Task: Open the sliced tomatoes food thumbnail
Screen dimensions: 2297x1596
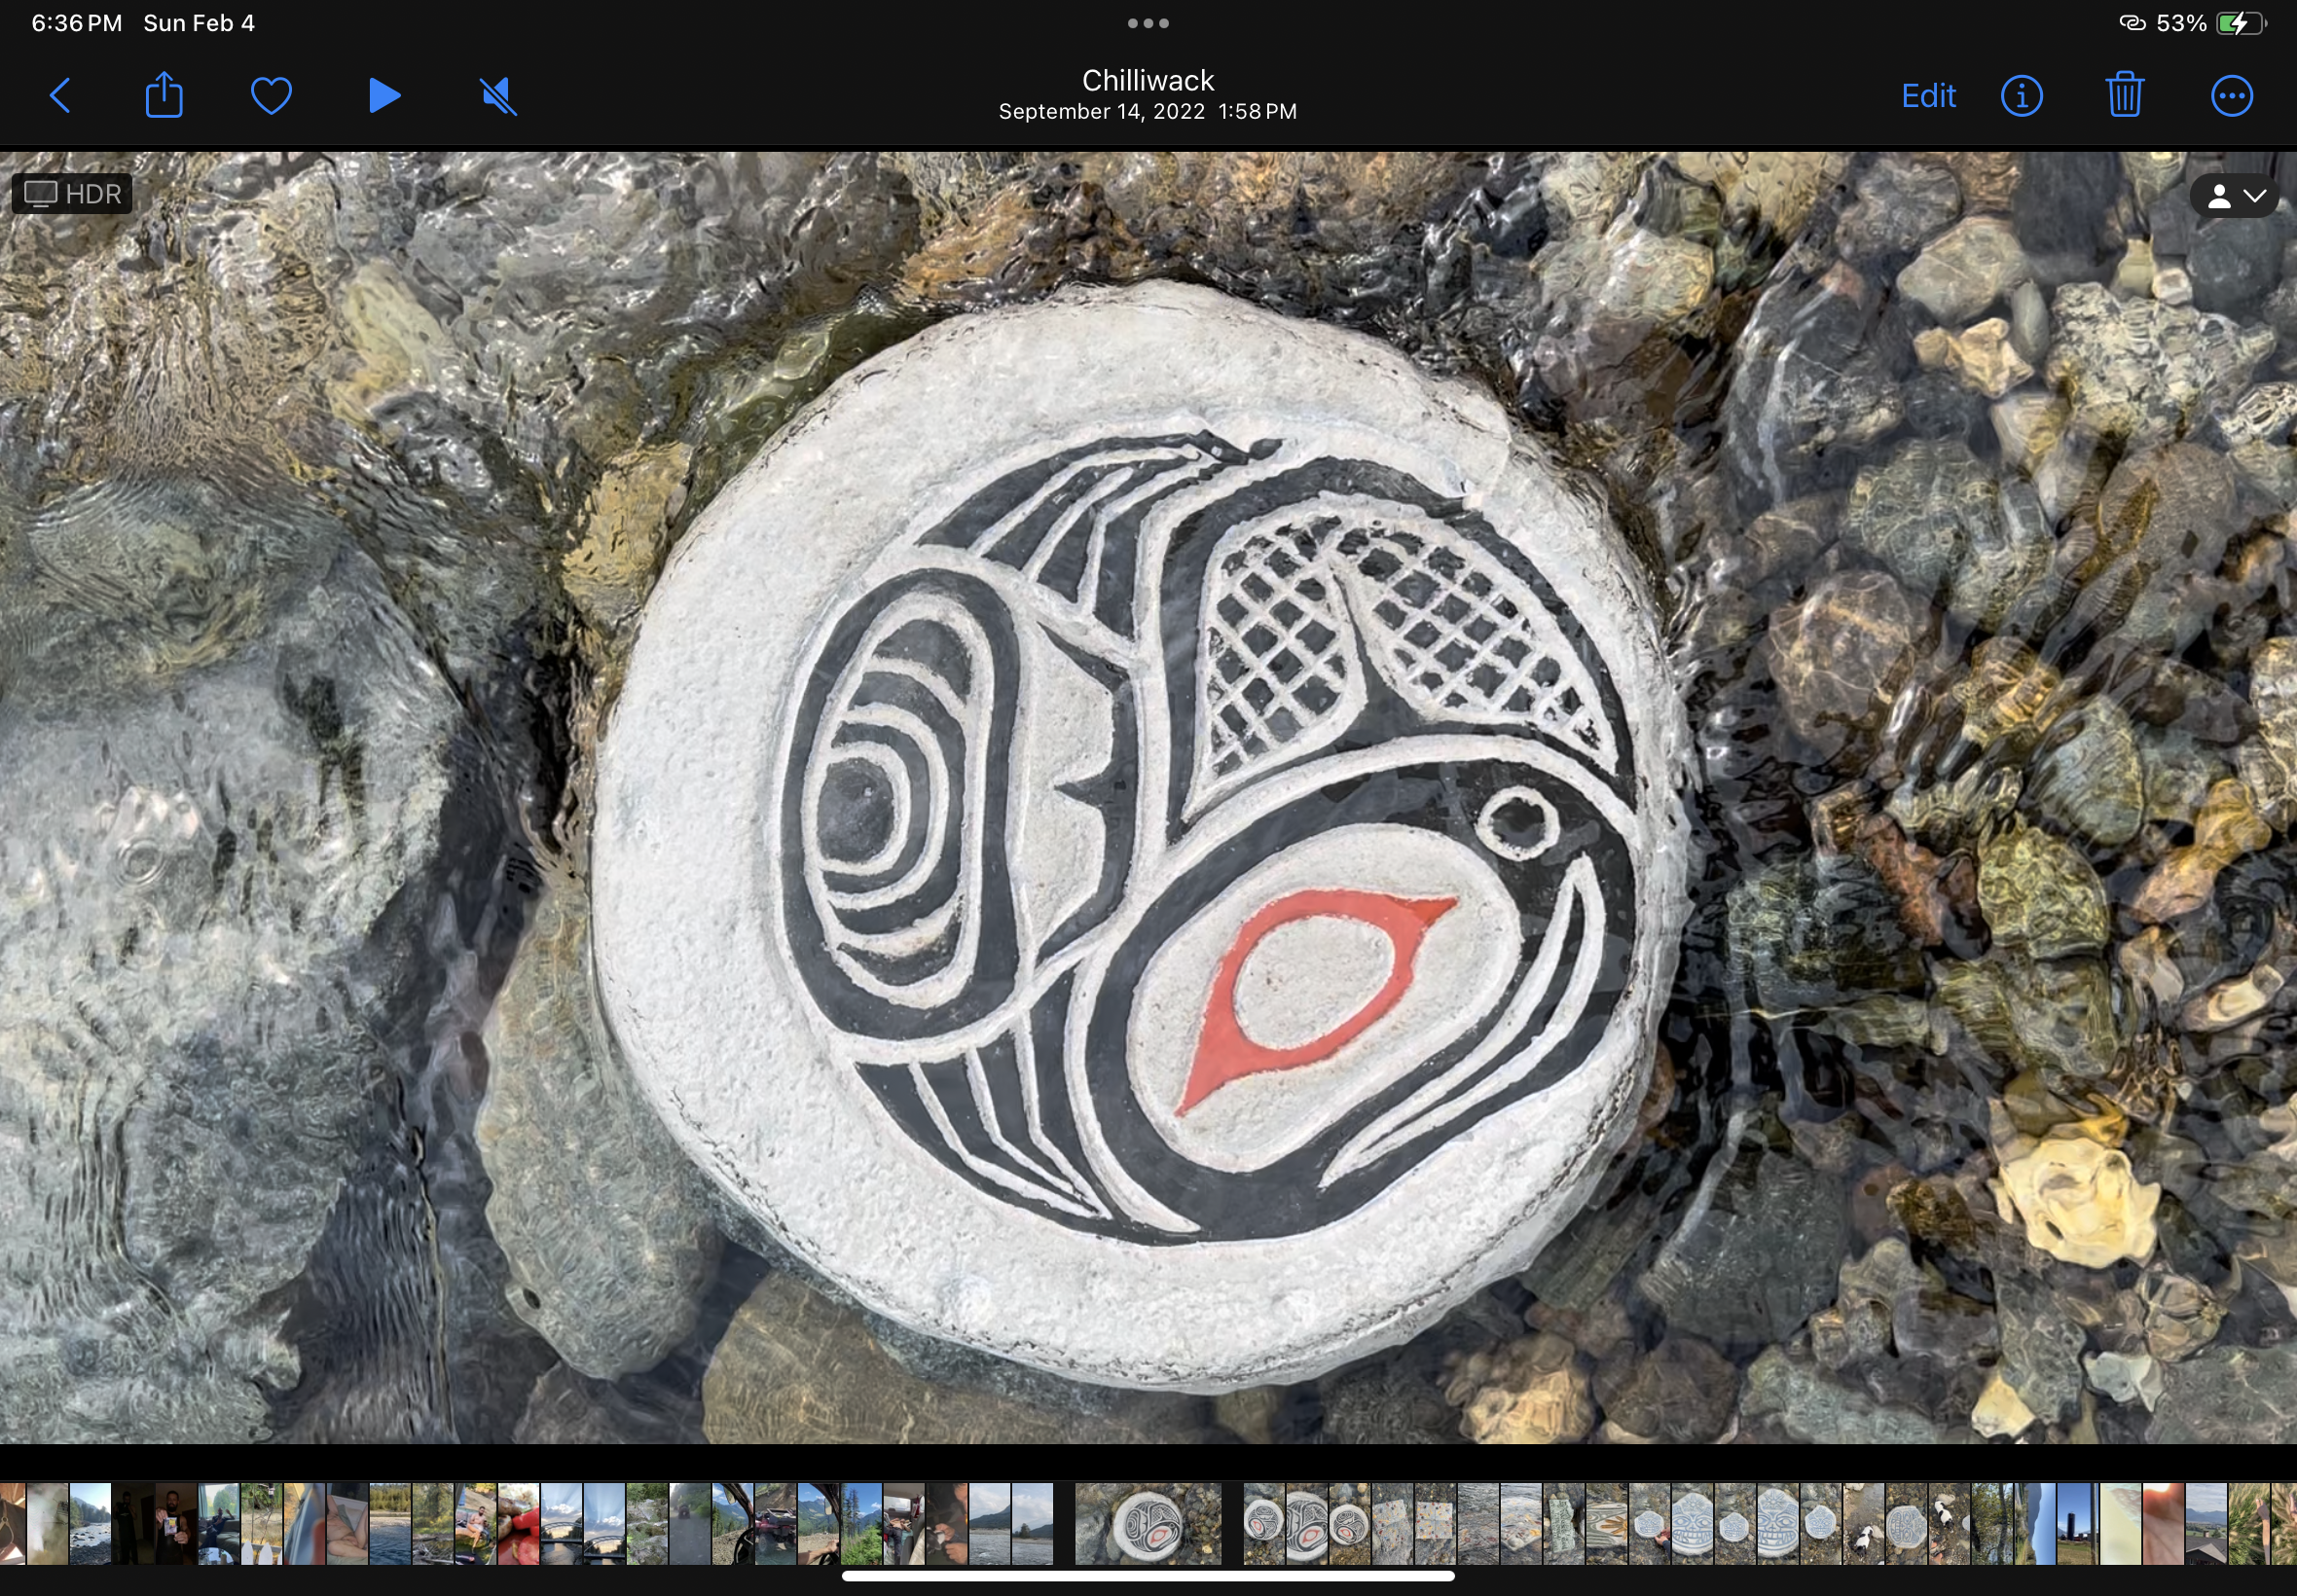Action: click(519, 1524)
